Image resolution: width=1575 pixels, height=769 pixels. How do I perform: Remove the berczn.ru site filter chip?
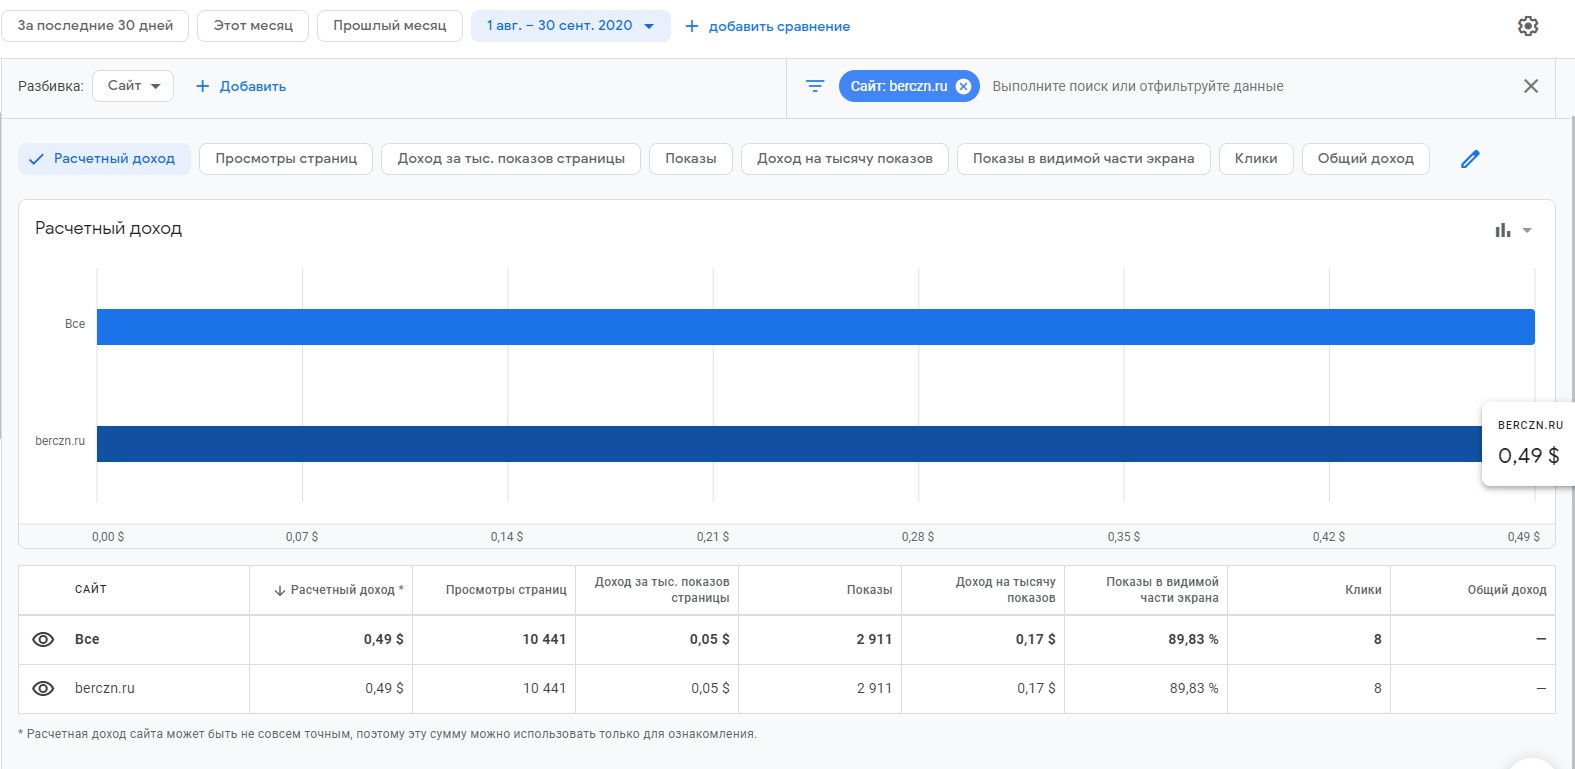click(963, 86)
